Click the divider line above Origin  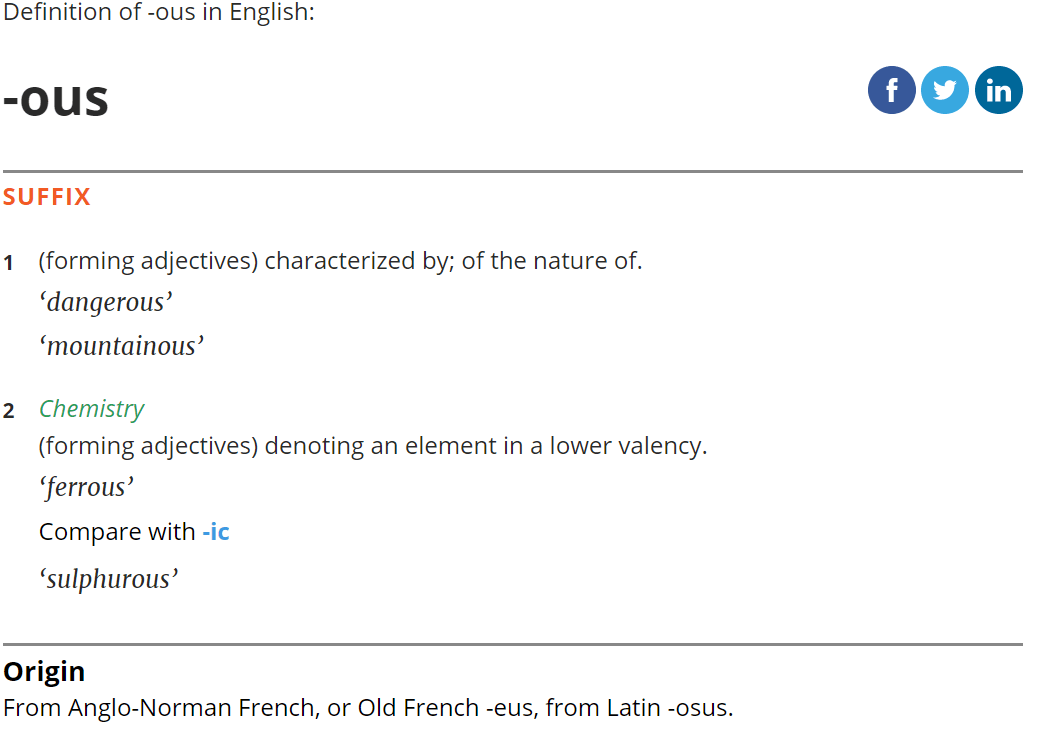pos(512,644)
